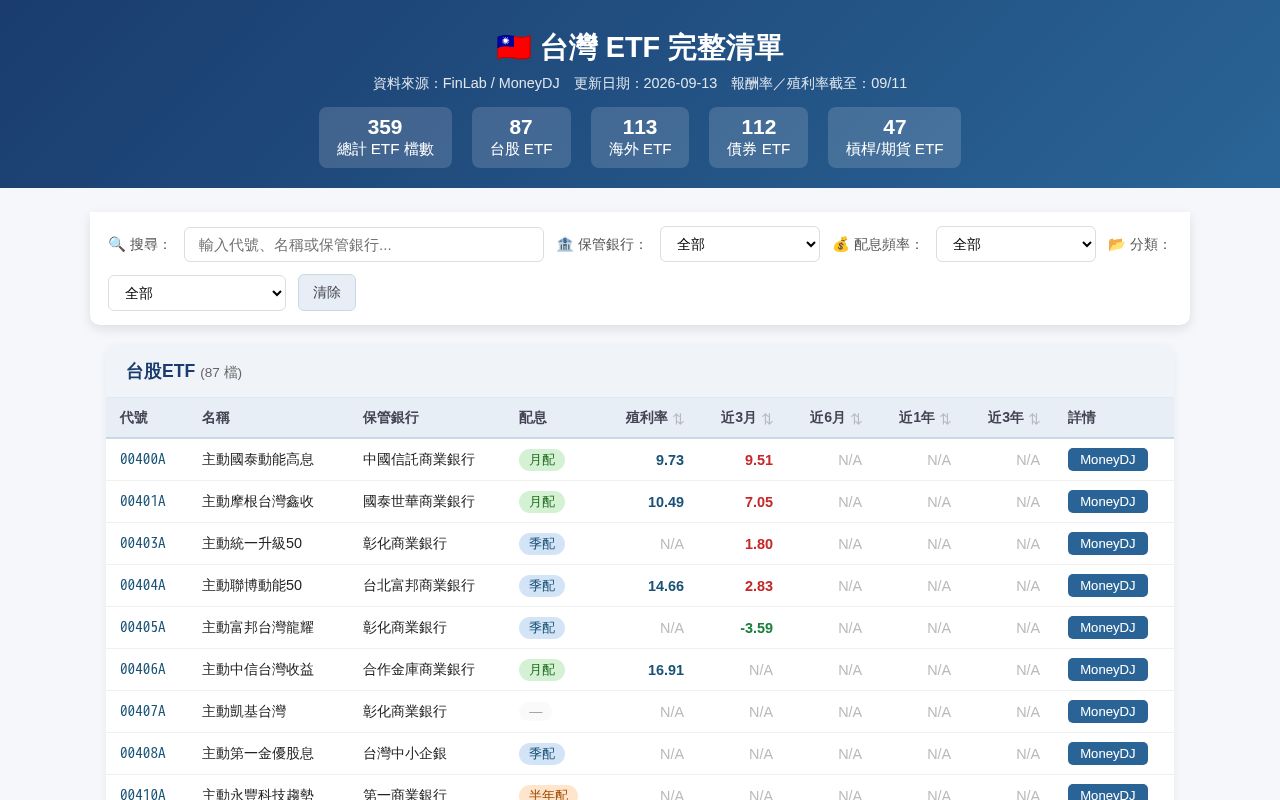Open MoneyDJ details for 00408A
This screenshot has width=1280, height=800.
[1108, 753]
